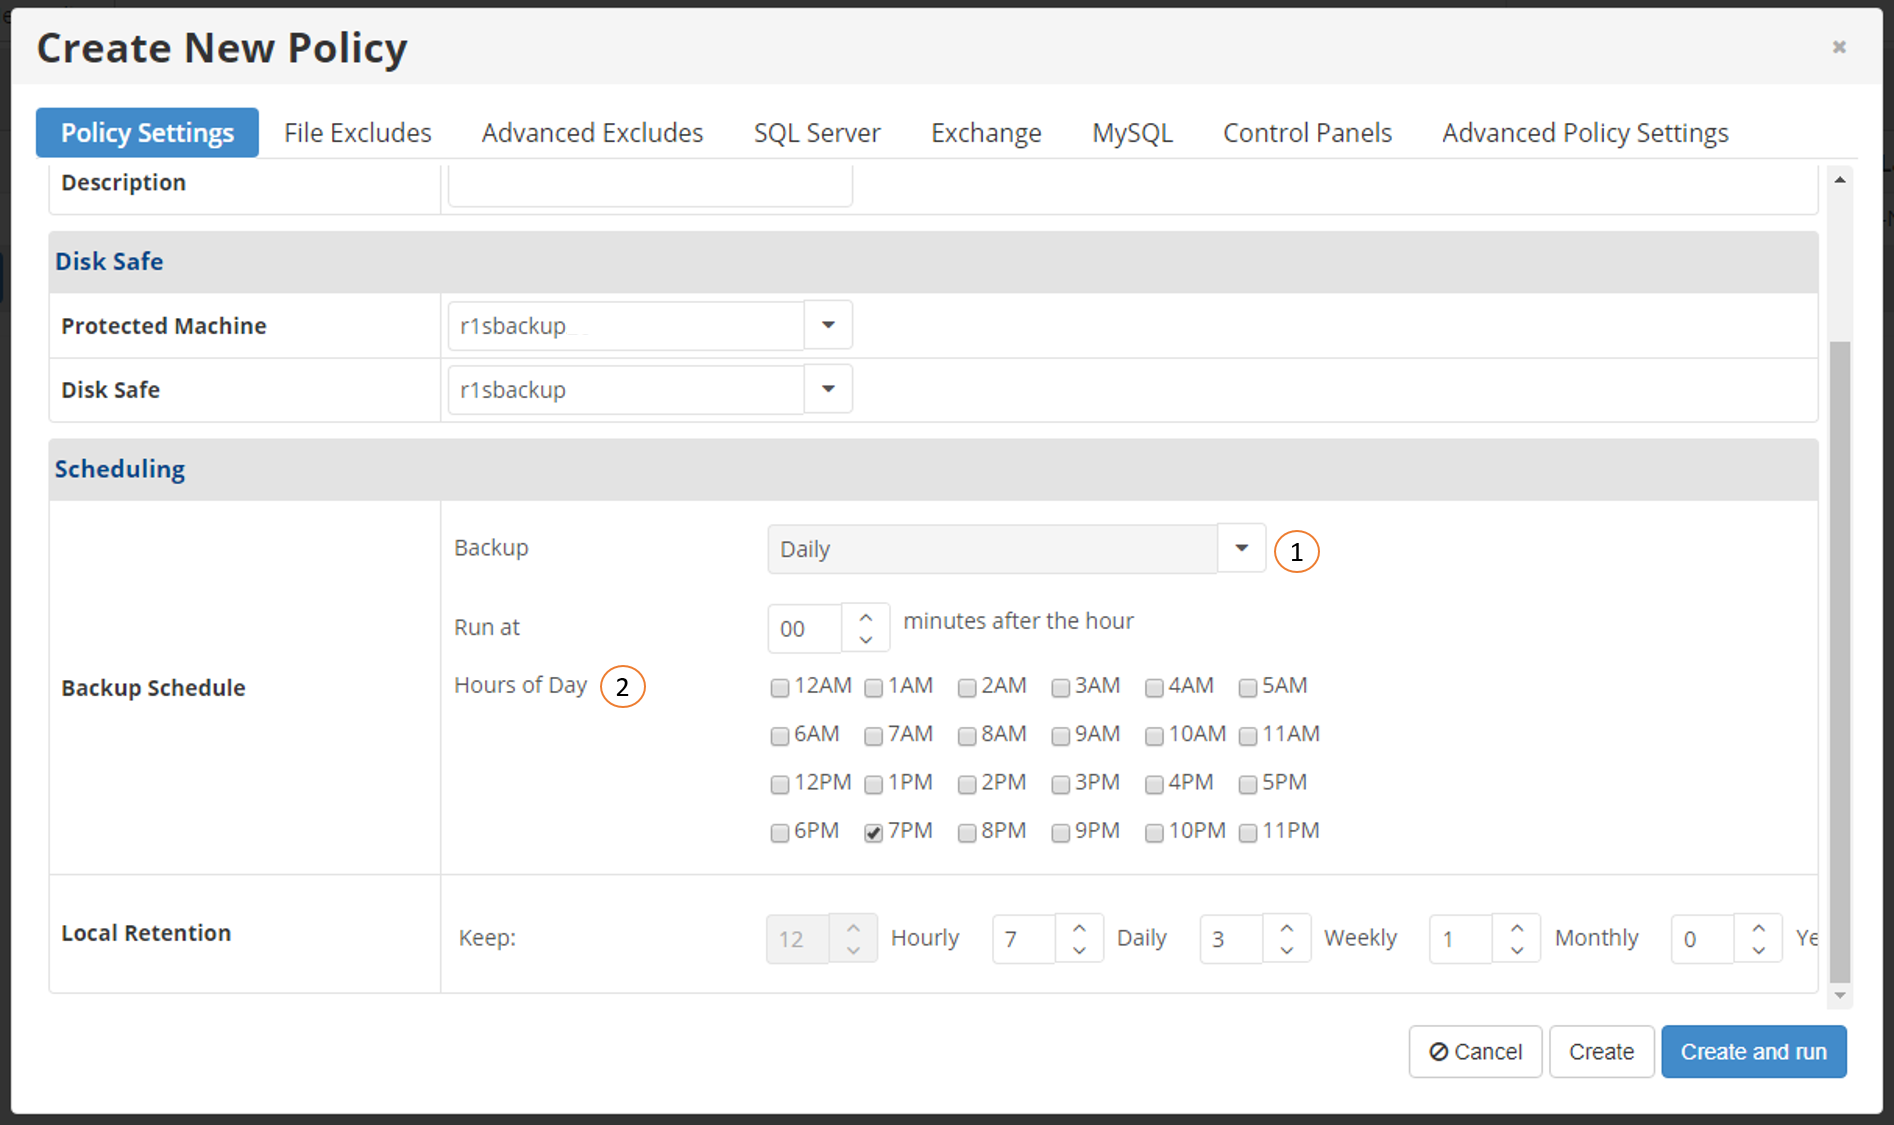Close the Create New Policy dialog
The height and width of the screenshot is (1125, 1894).
pyautogui.click(x=1839, y=47)
